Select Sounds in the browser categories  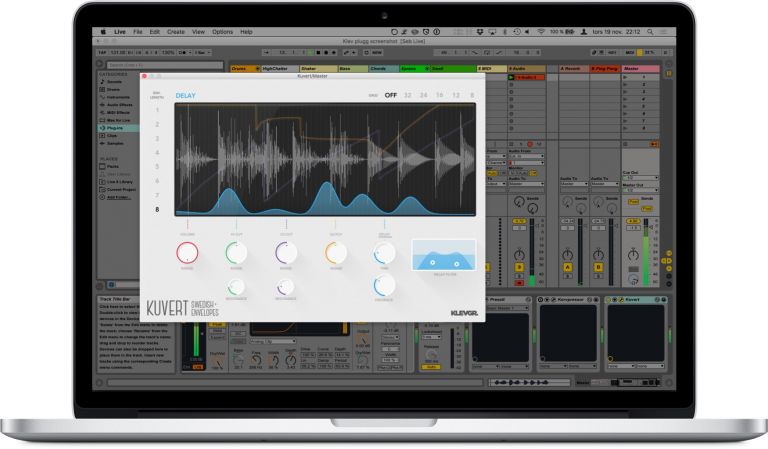115,82
